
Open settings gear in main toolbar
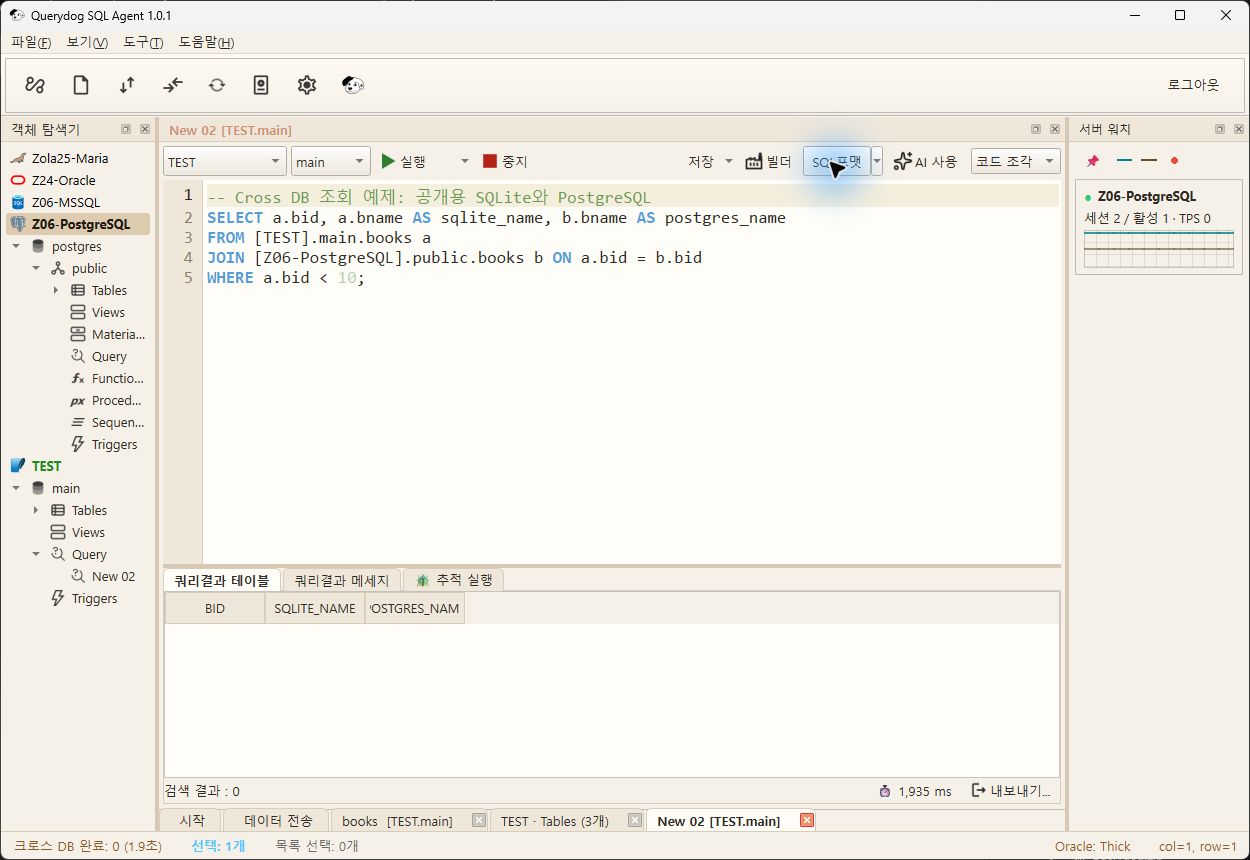click(x=307, y=85)
